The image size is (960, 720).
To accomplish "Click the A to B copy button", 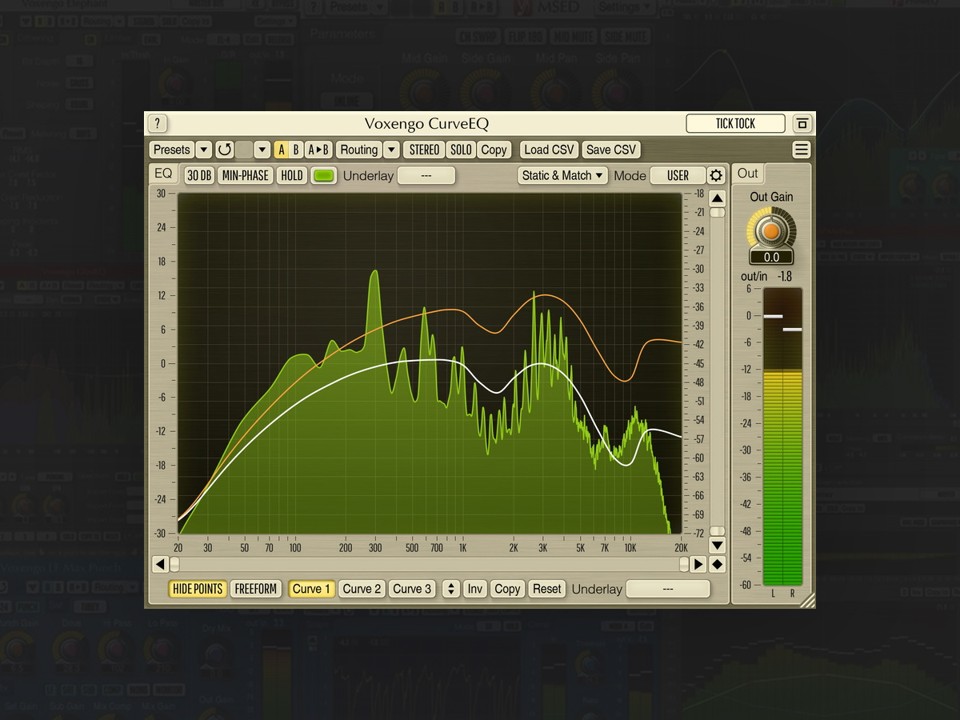I will tap(318, 150).
